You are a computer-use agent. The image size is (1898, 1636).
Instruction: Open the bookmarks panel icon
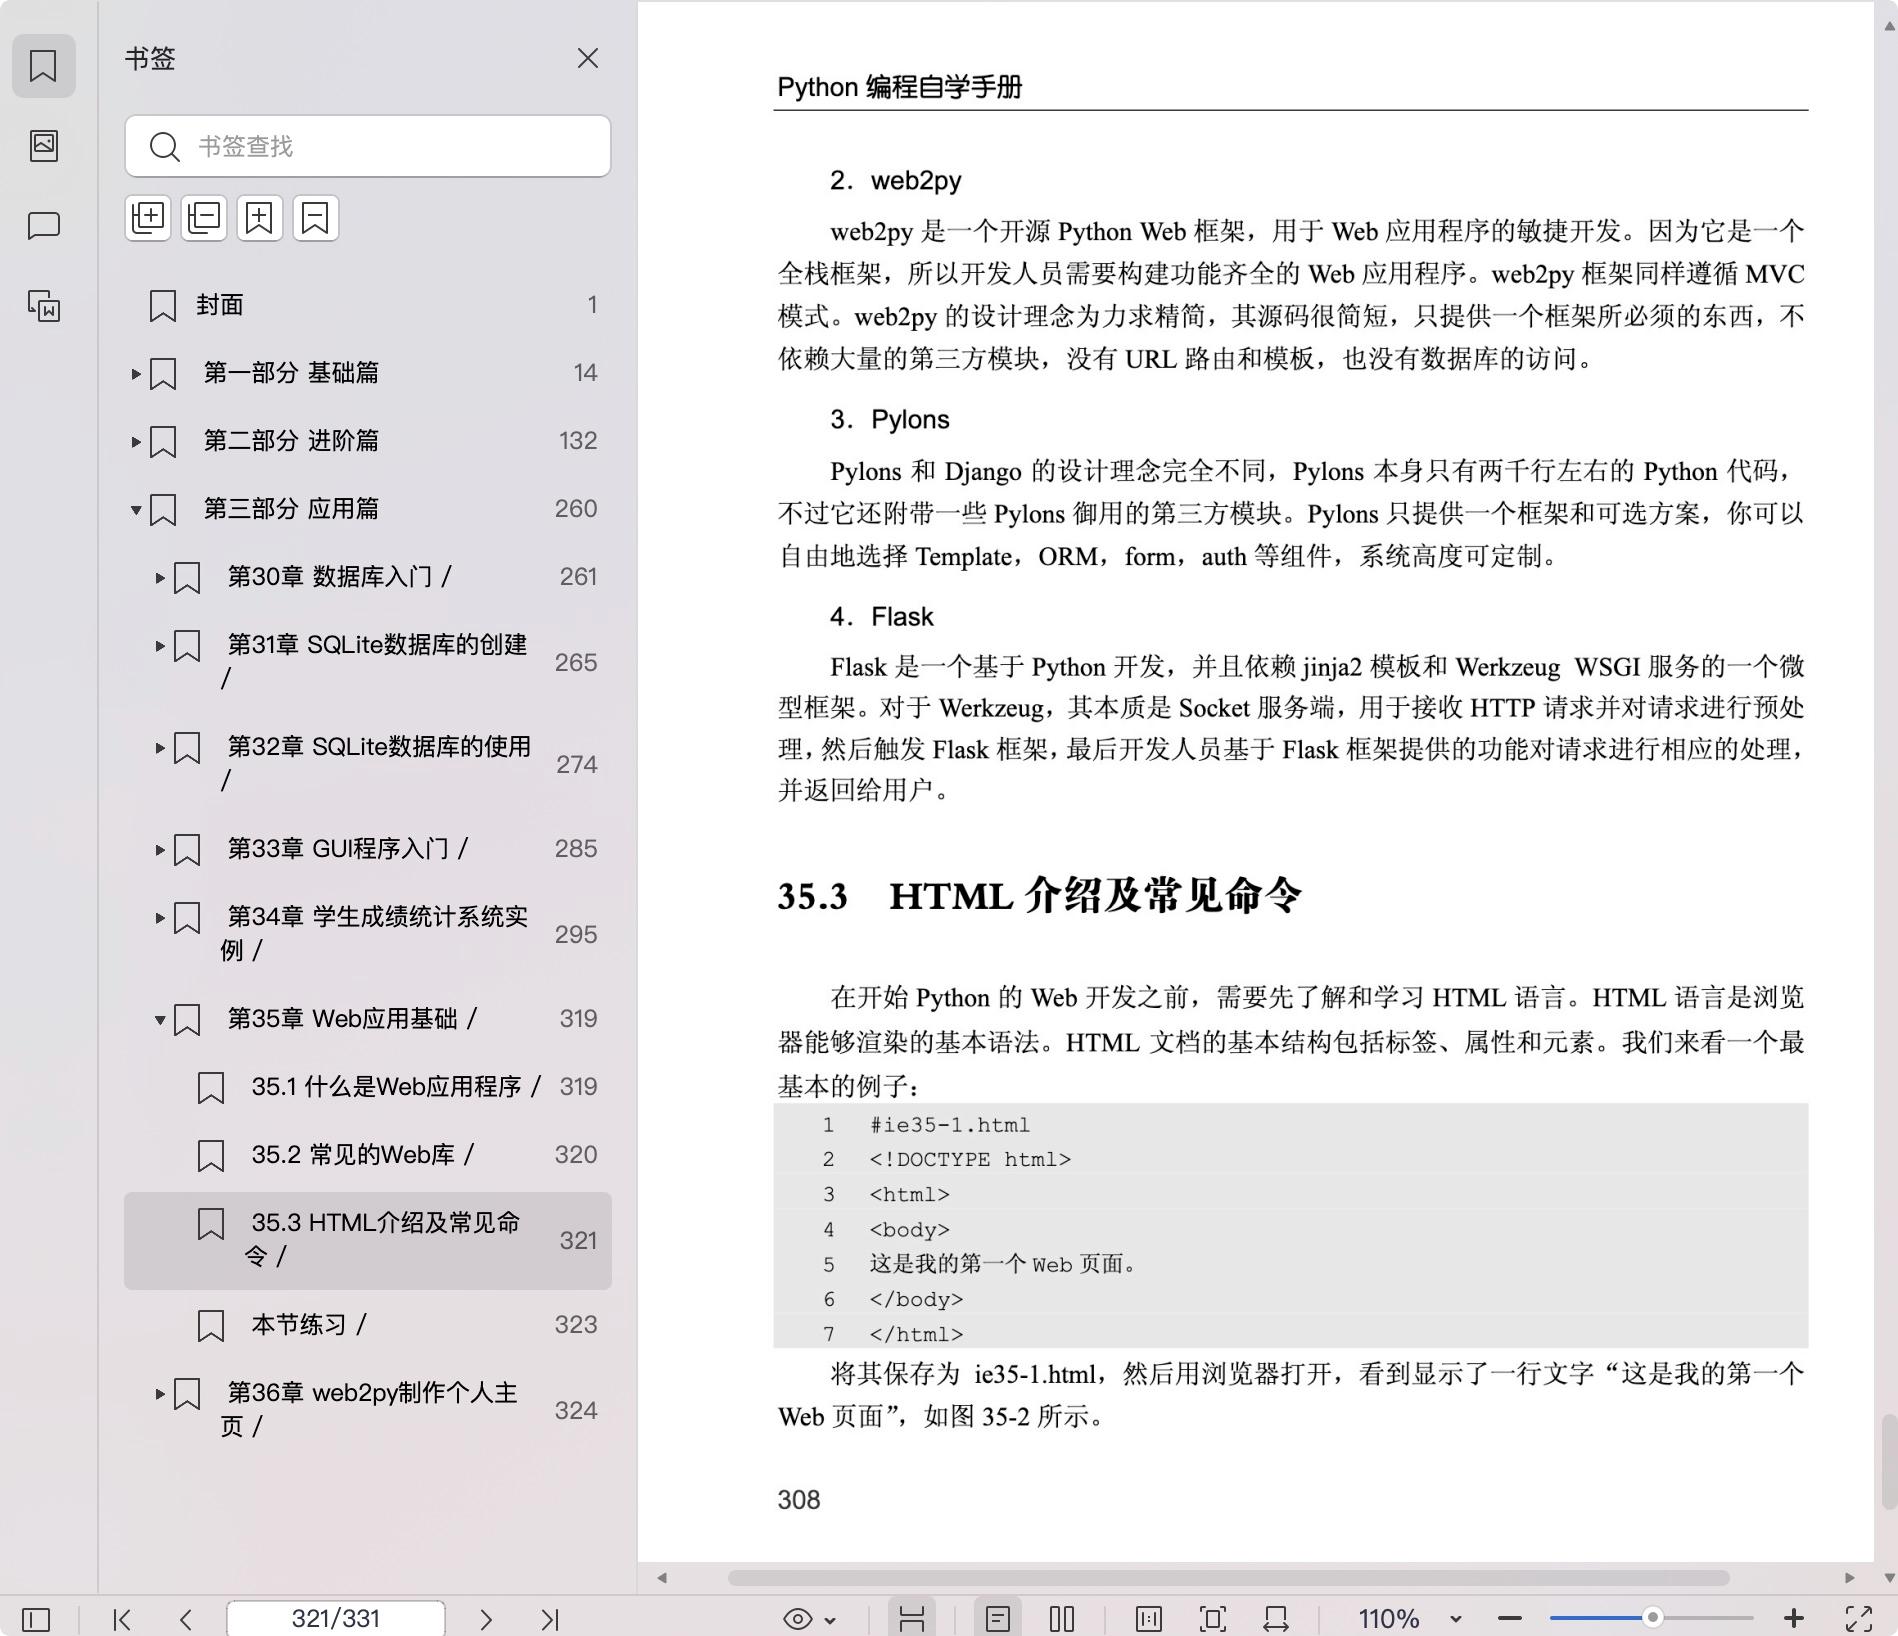[x=43, y=66]
